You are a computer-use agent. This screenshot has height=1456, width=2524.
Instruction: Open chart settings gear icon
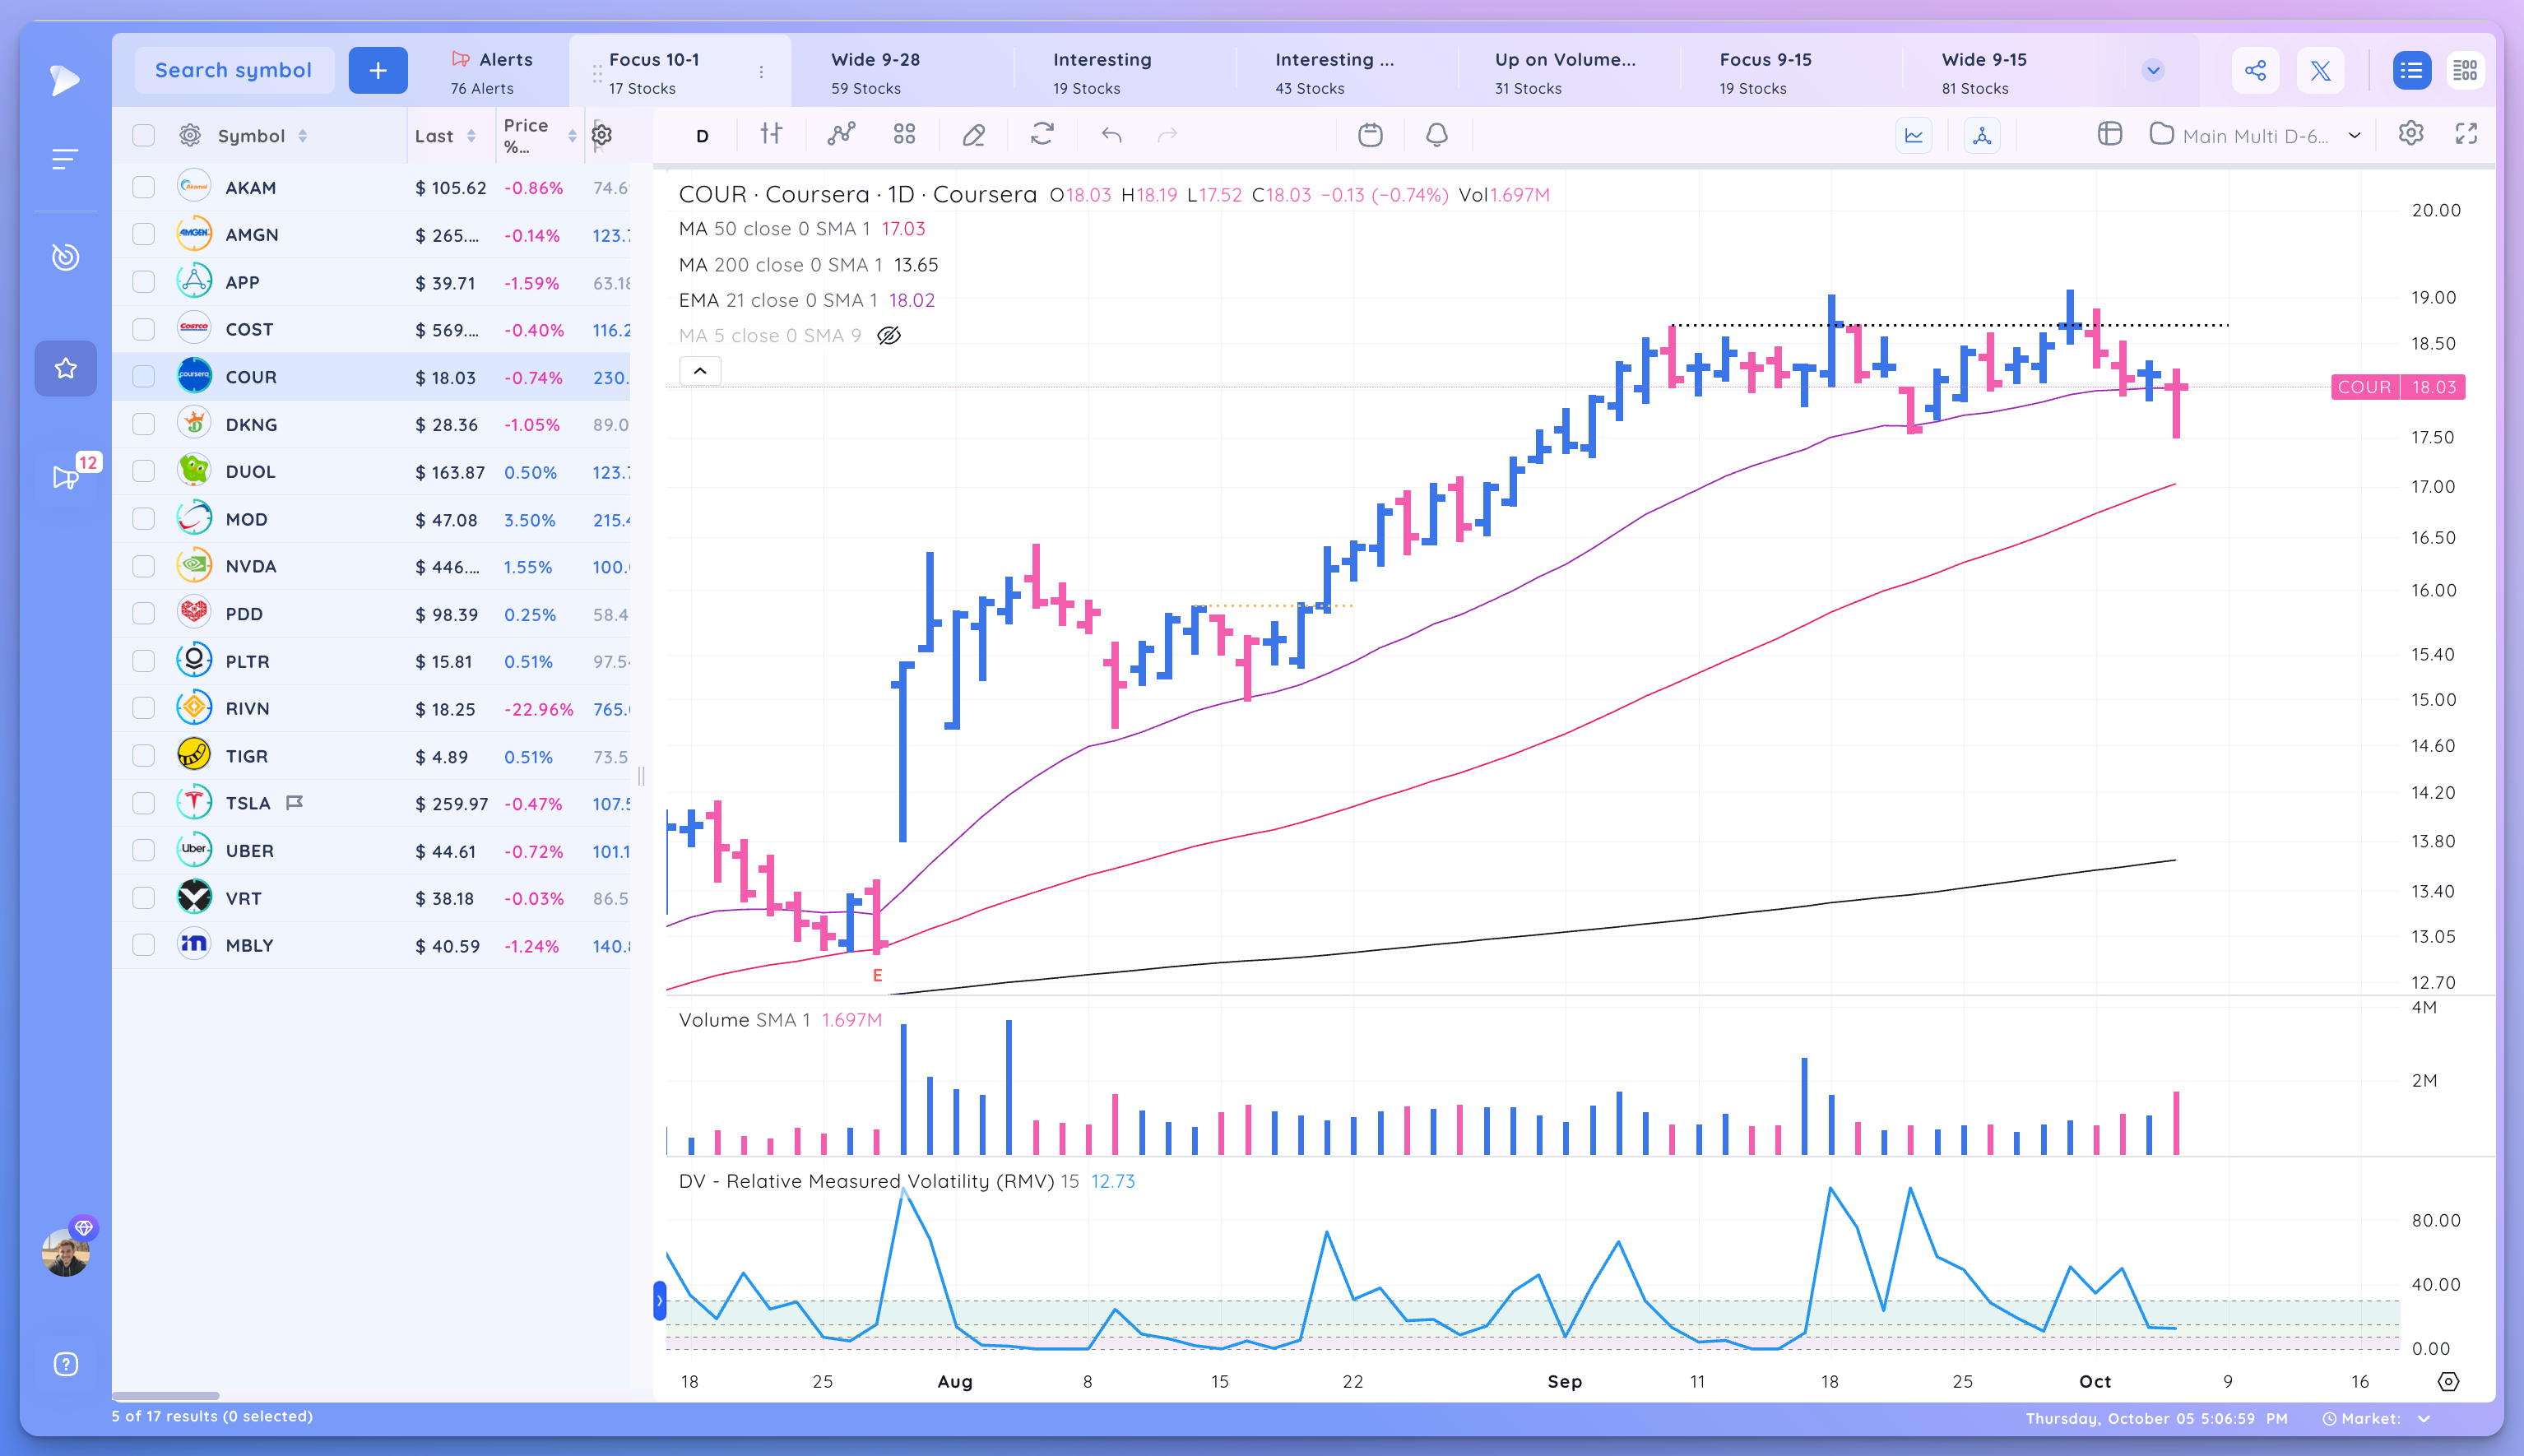tap(2411, 134)
